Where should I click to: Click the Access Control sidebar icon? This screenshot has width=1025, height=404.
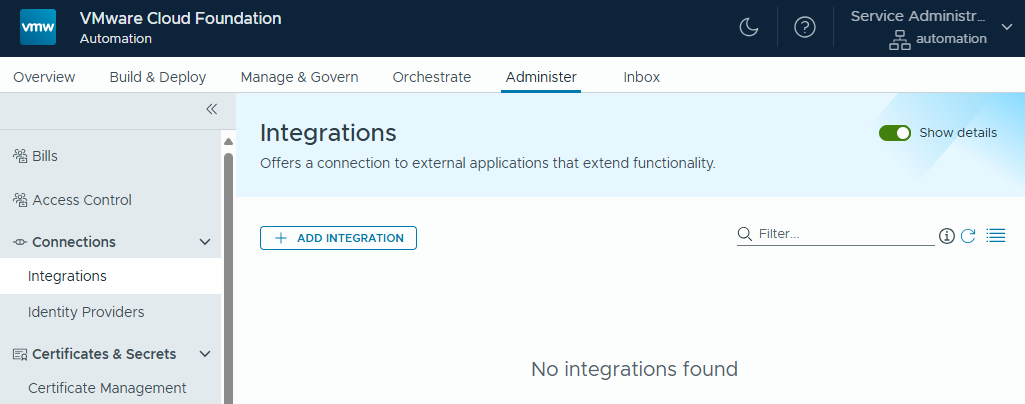point(20,200)
